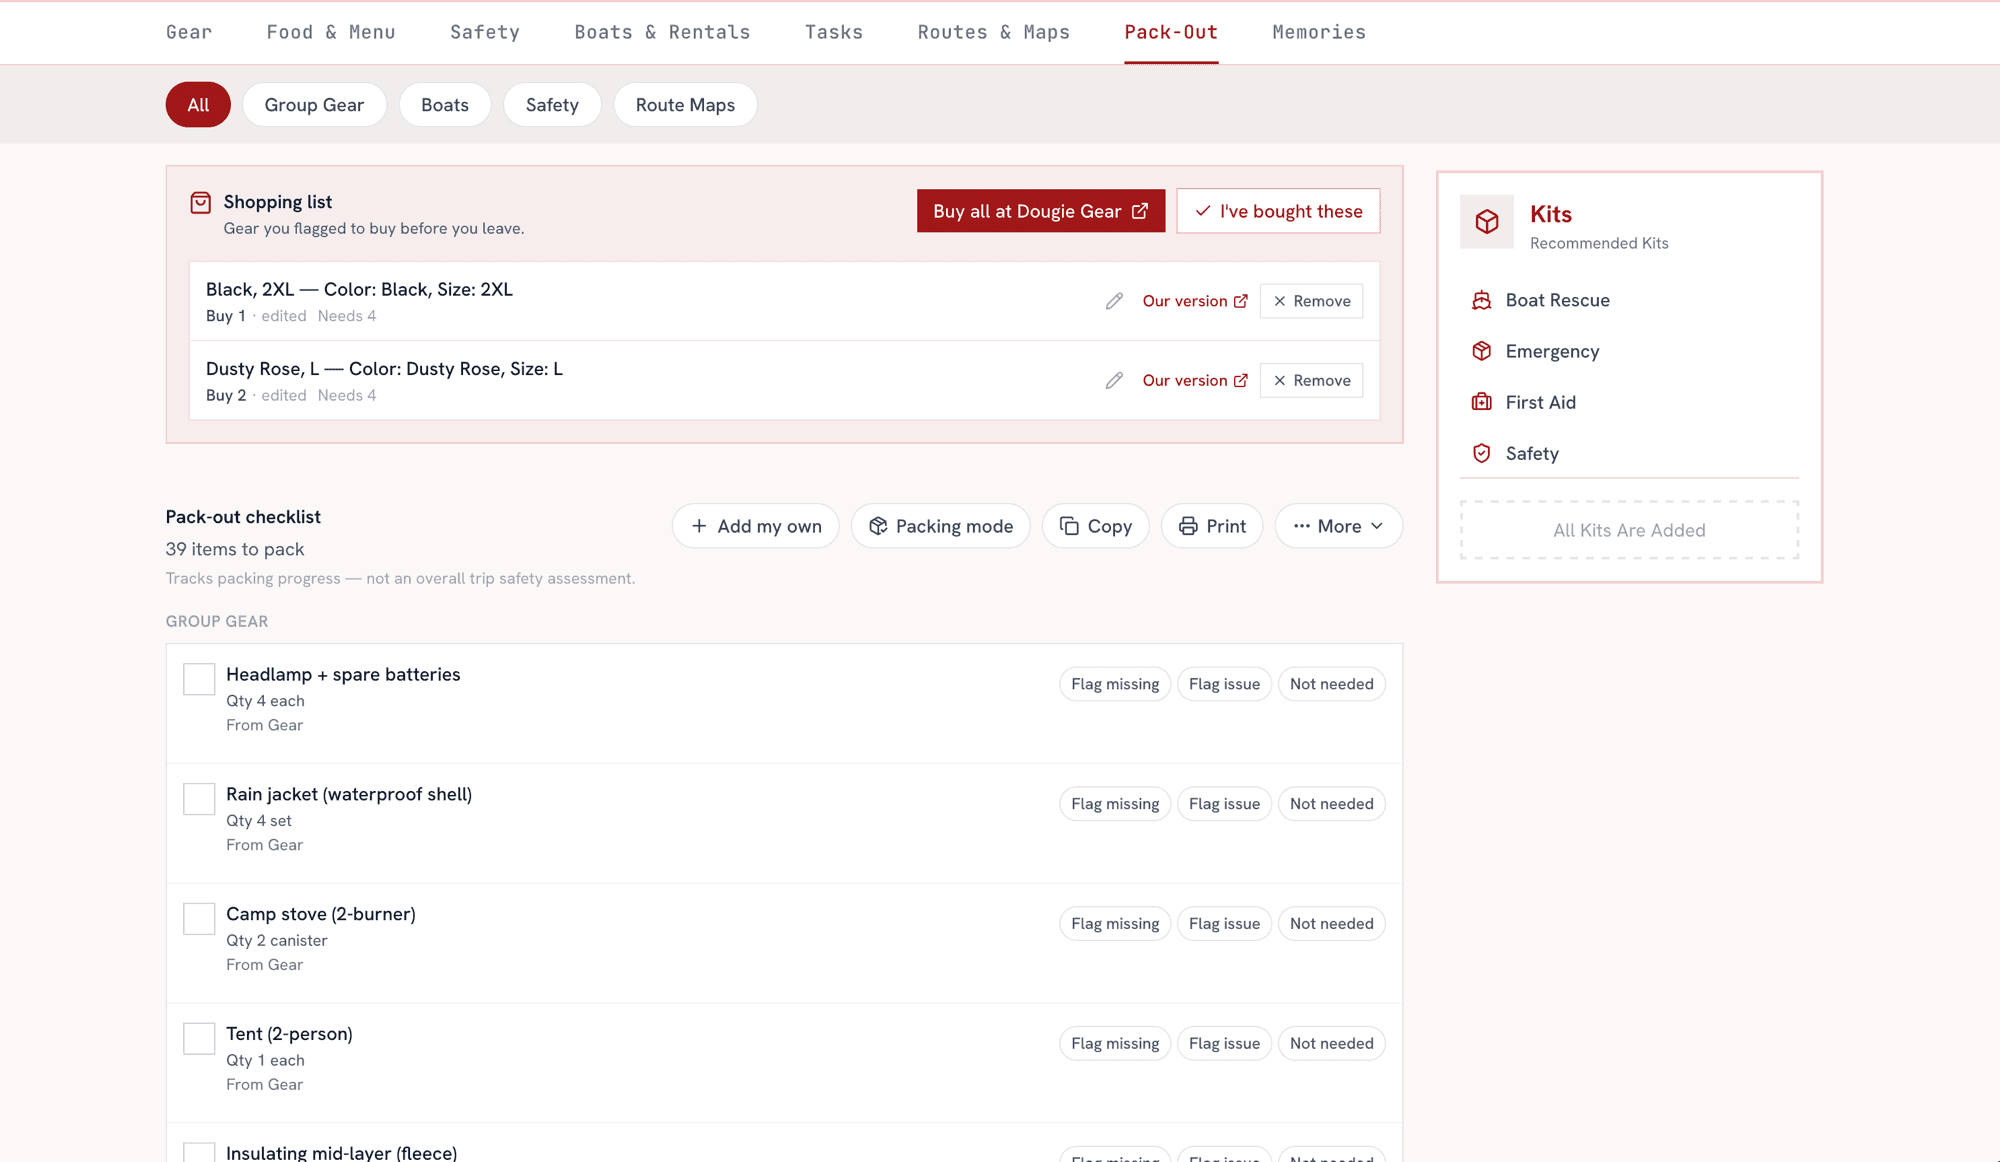Image resolution: width=2000 pixels, height=1162 pixels.
Task: Mark Tent (2-person) as not needed
Action: pos(1331,1043)
